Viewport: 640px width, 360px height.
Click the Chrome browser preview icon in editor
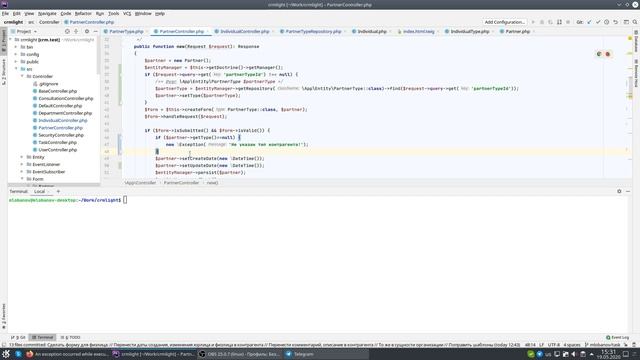599,54
